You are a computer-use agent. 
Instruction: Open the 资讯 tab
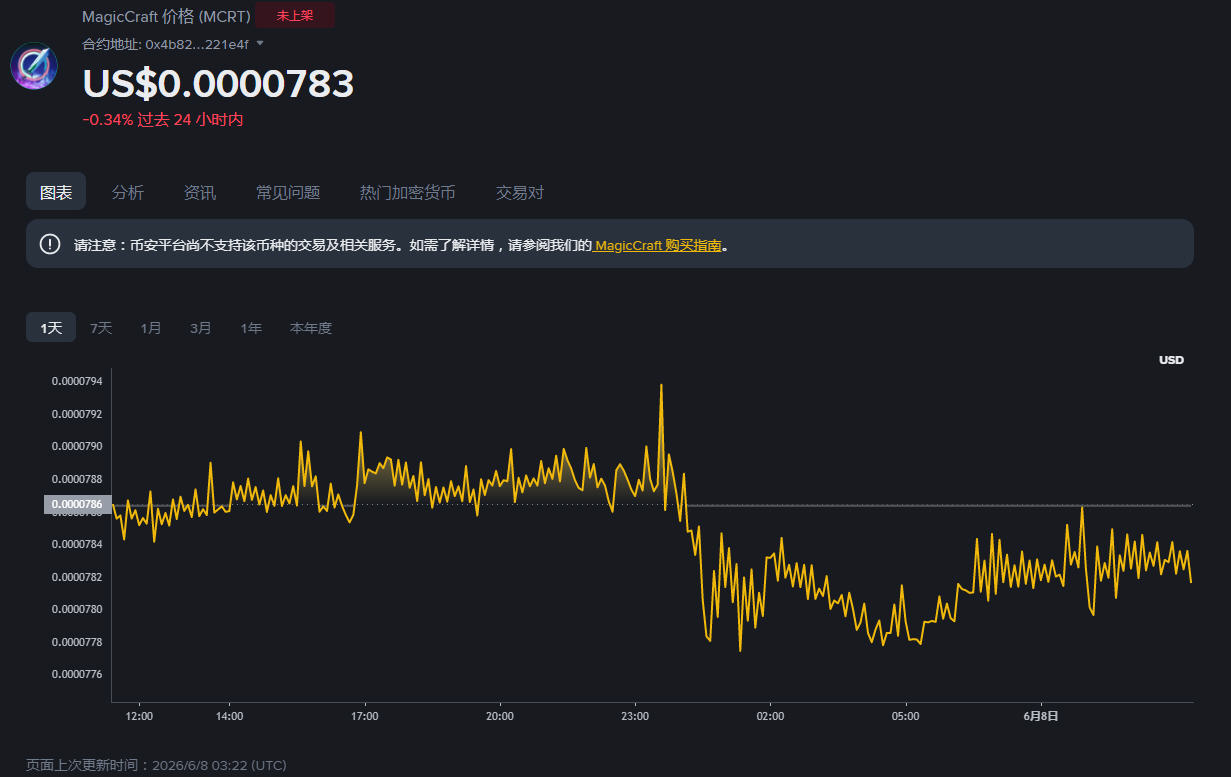pos(200,192)
